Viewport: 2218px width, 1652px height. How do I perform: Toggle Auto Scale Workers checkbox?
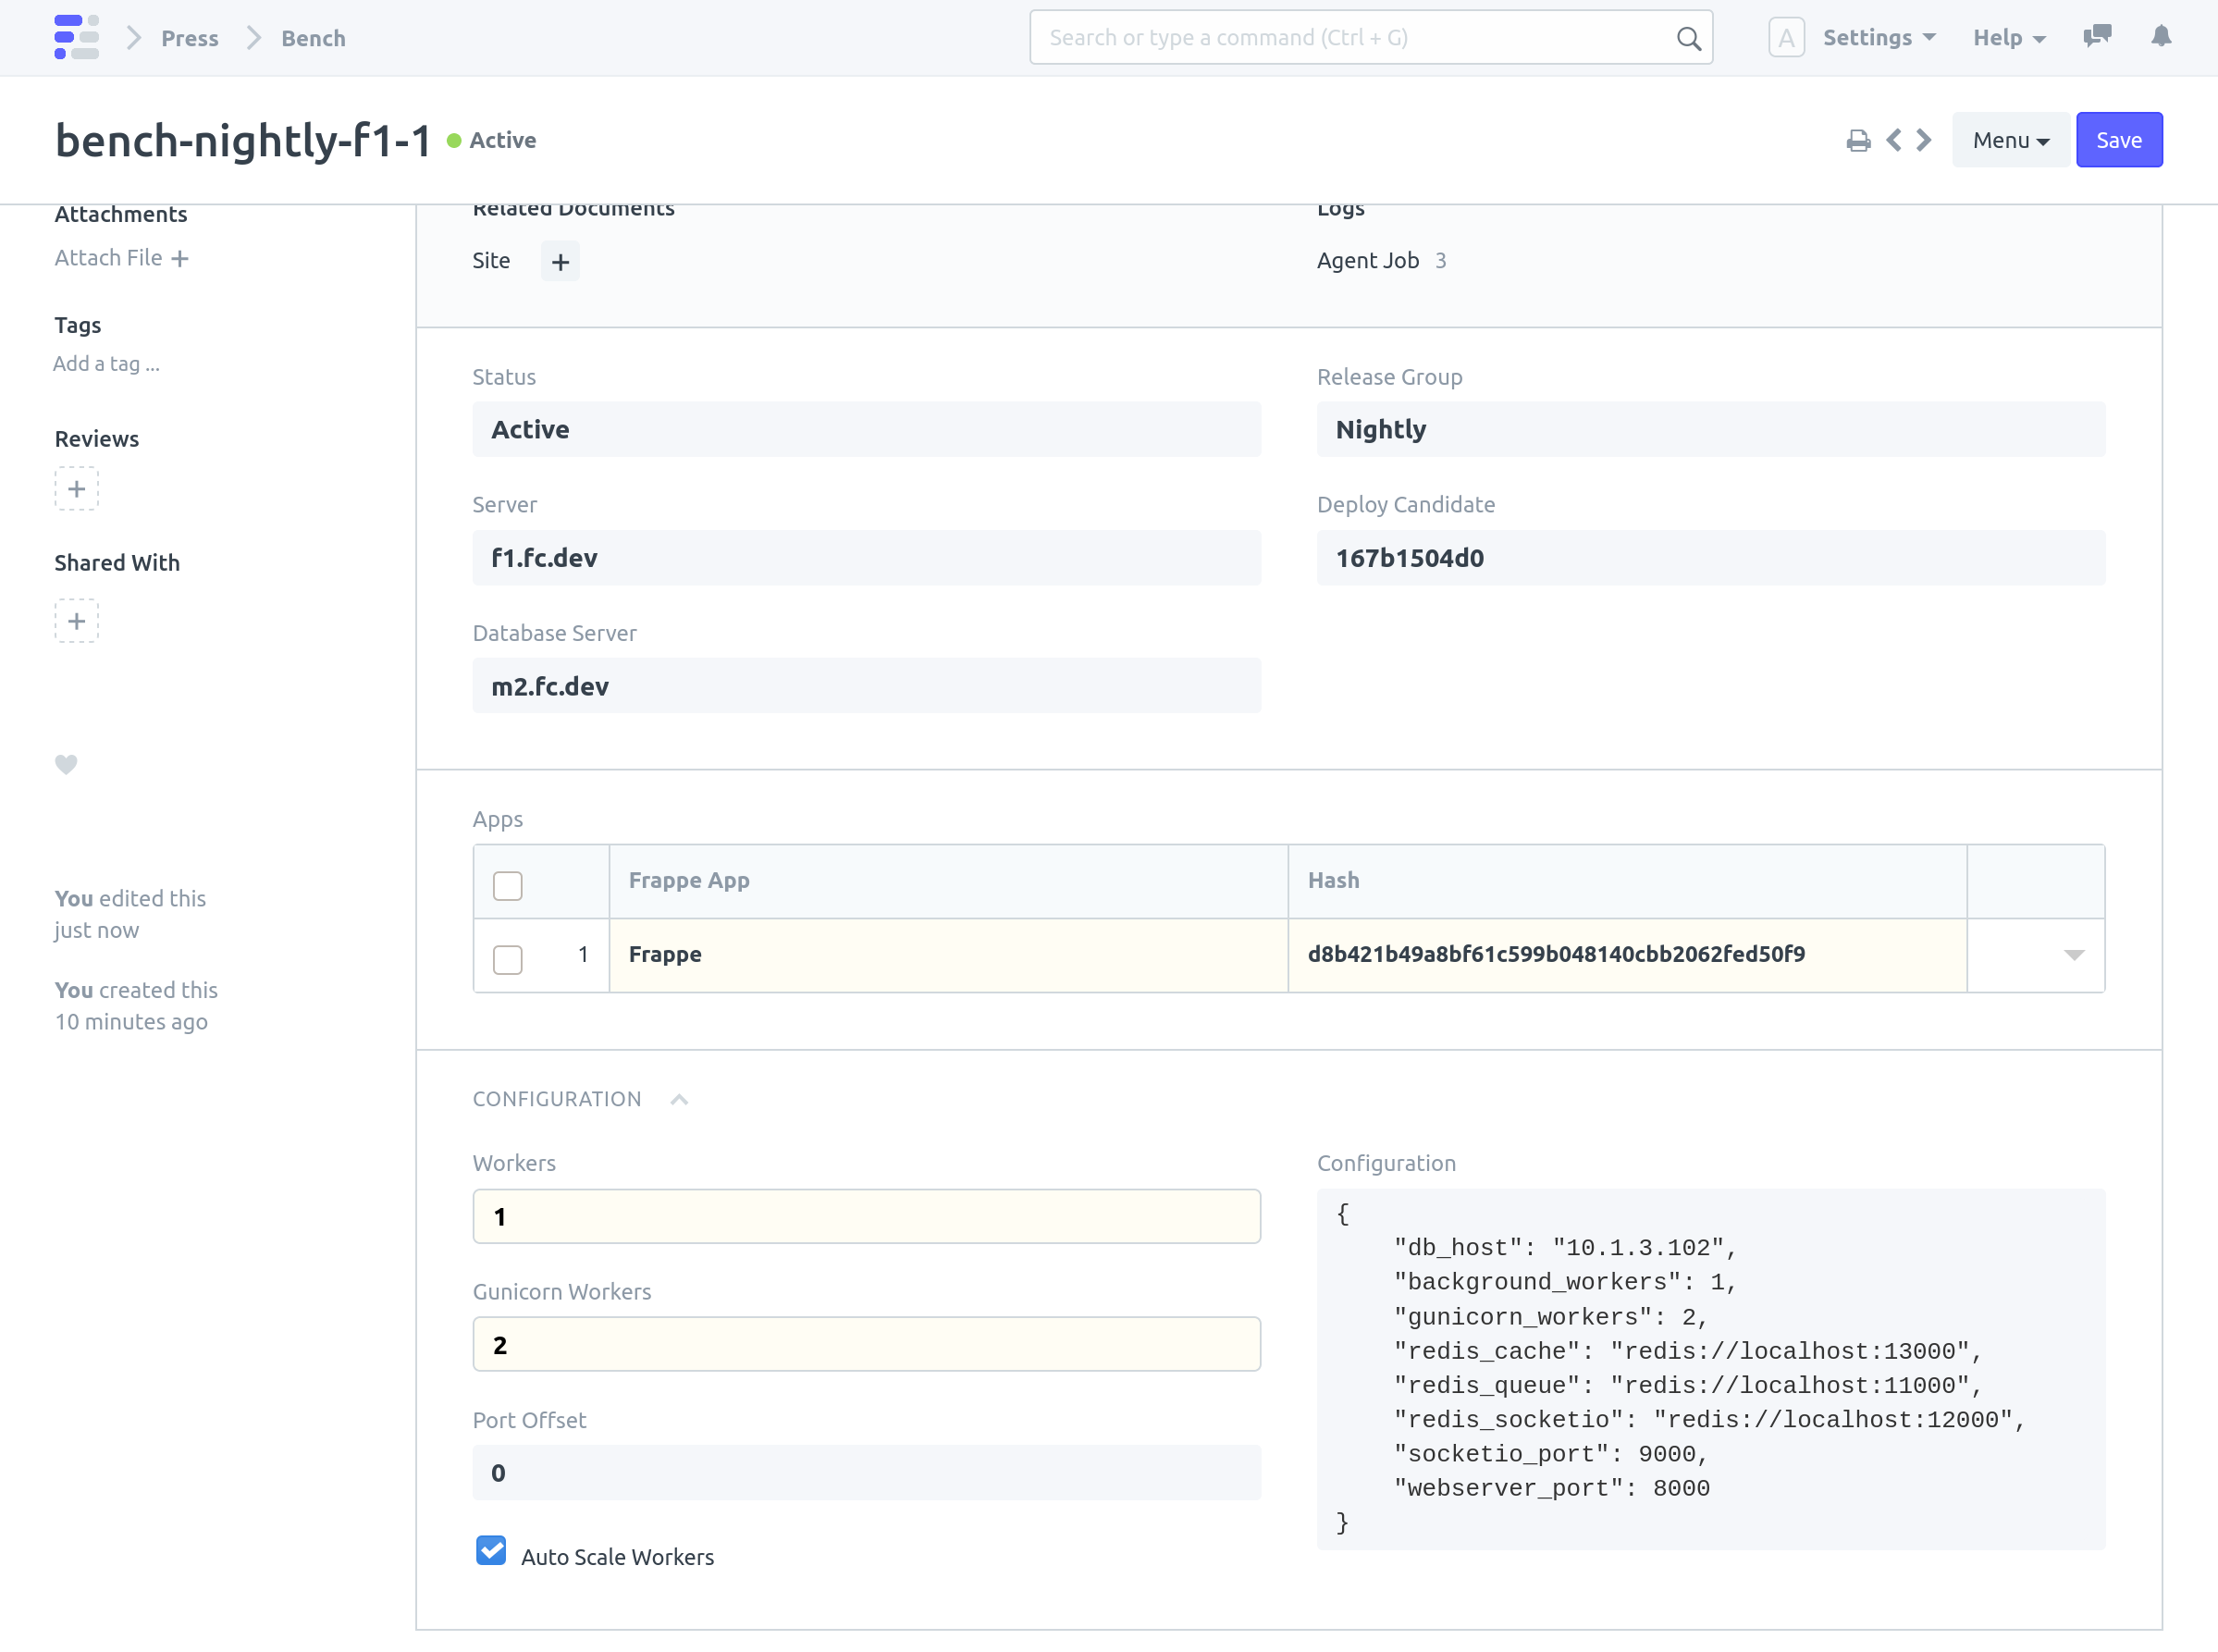[491, 1551]
